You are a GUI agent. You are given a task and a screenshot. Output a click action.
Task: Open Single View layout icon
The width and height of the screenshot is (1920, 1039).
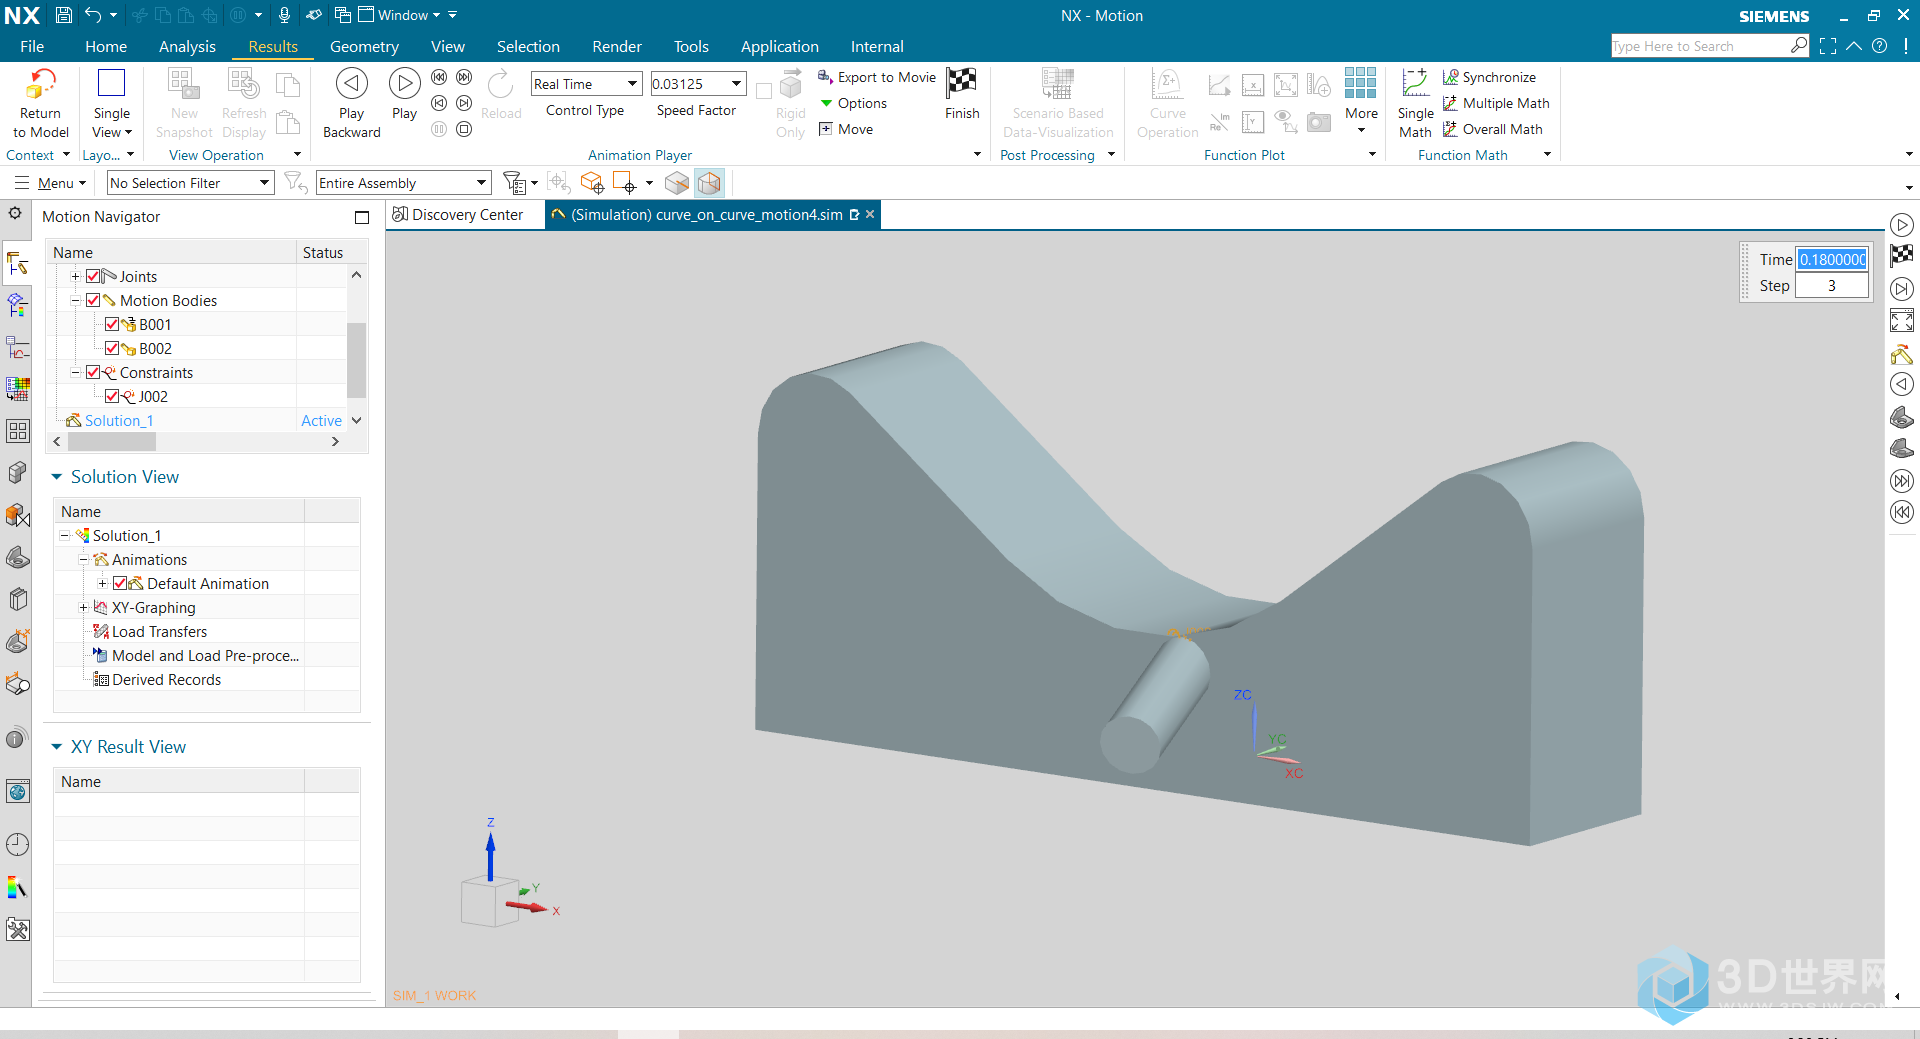point(111,83)
